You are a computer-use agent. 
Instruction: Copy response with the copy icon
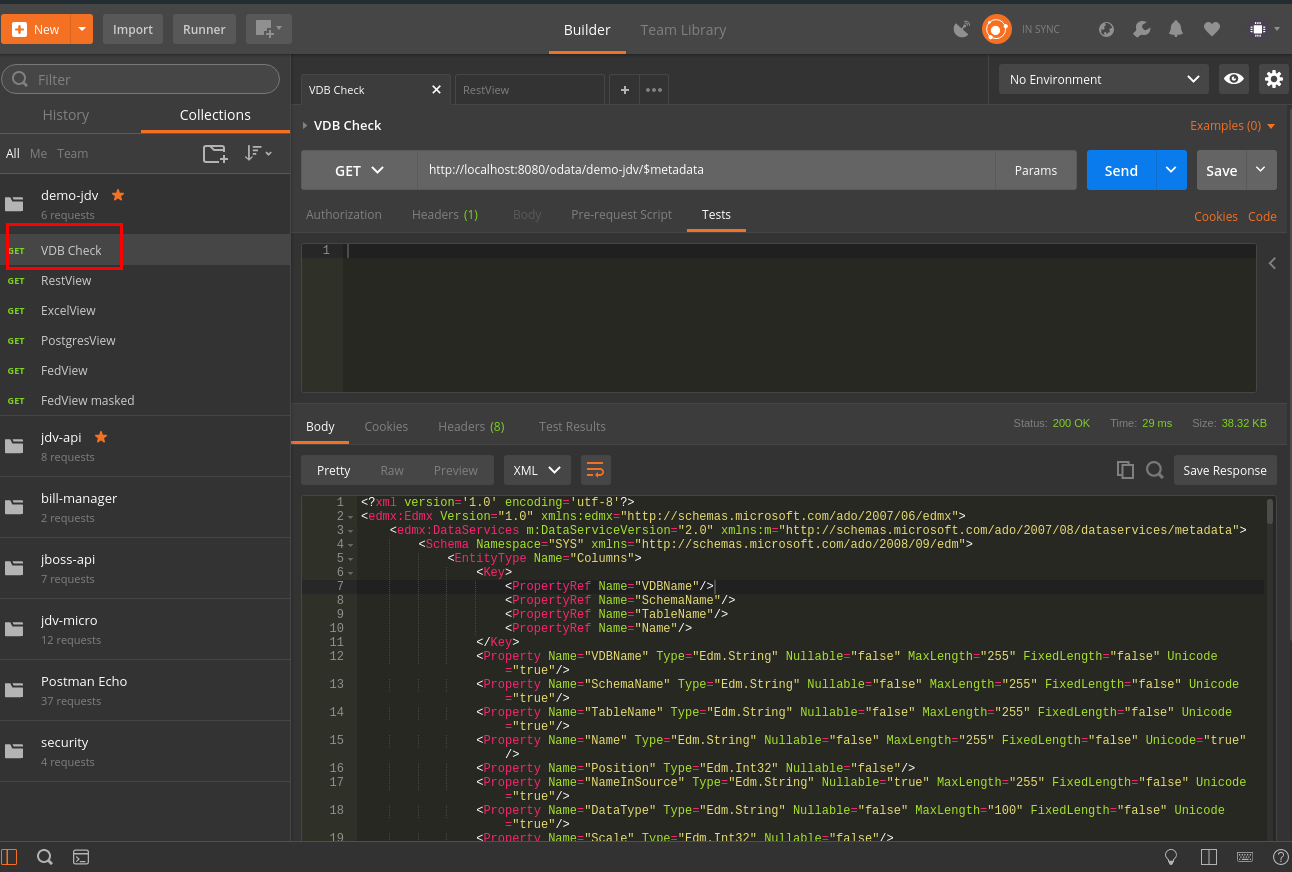tap(1125, 470)
